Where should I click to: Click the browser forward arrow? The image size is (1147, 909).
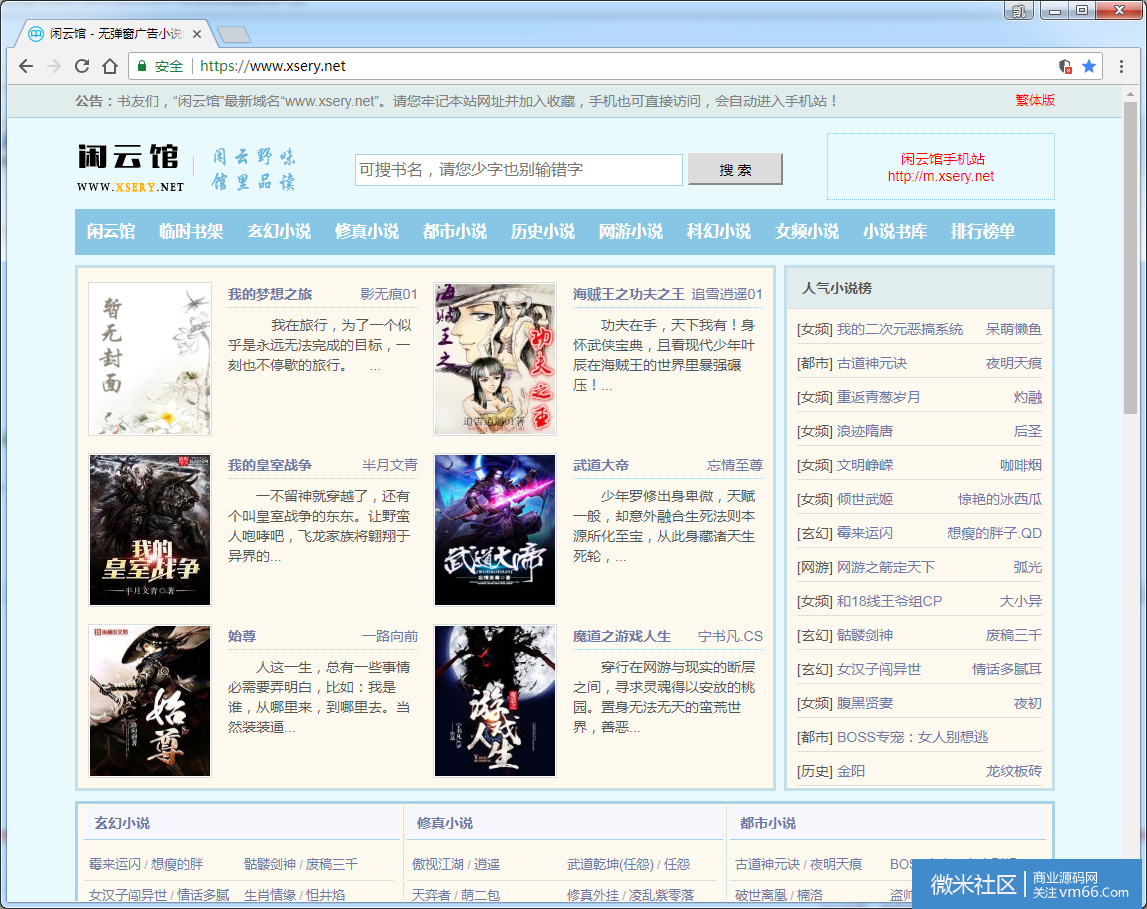(x=54, y=67)
